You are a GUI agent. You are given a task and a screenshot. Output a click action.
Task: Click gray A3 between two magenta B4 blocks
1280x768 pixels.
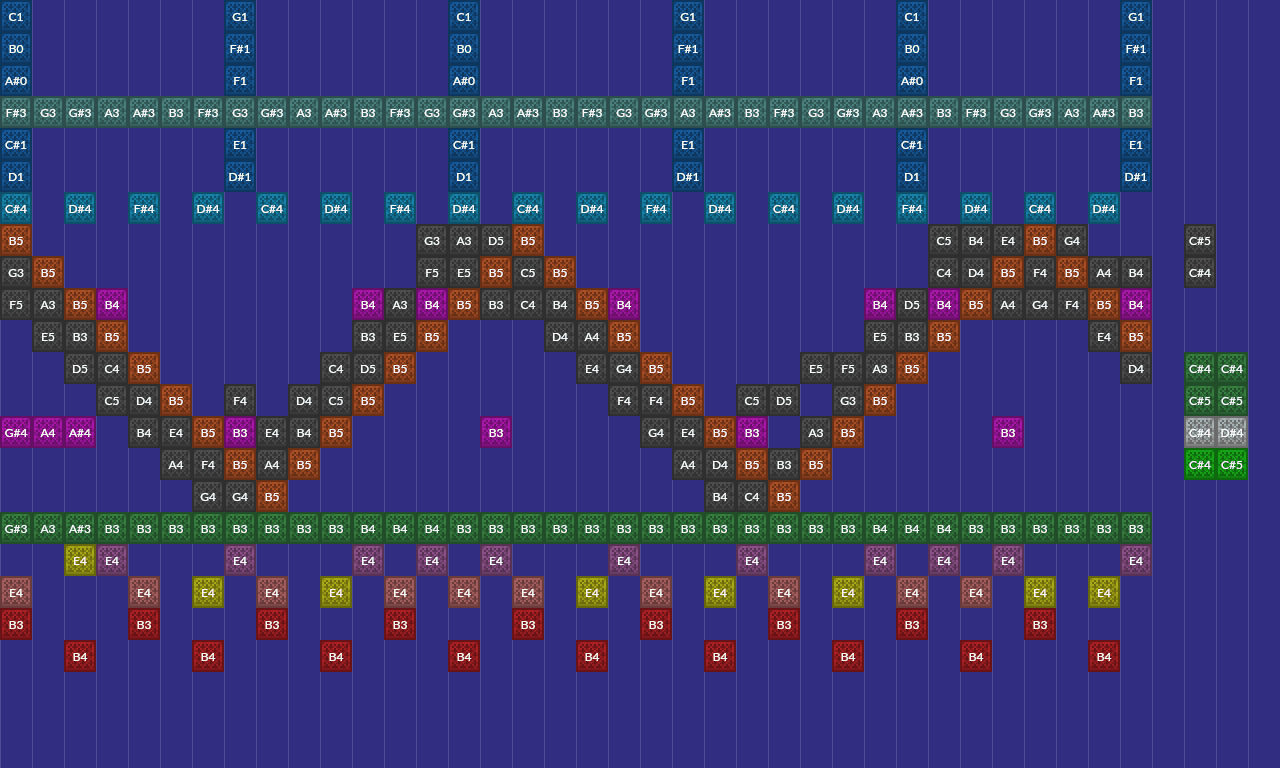coord(400,305)
